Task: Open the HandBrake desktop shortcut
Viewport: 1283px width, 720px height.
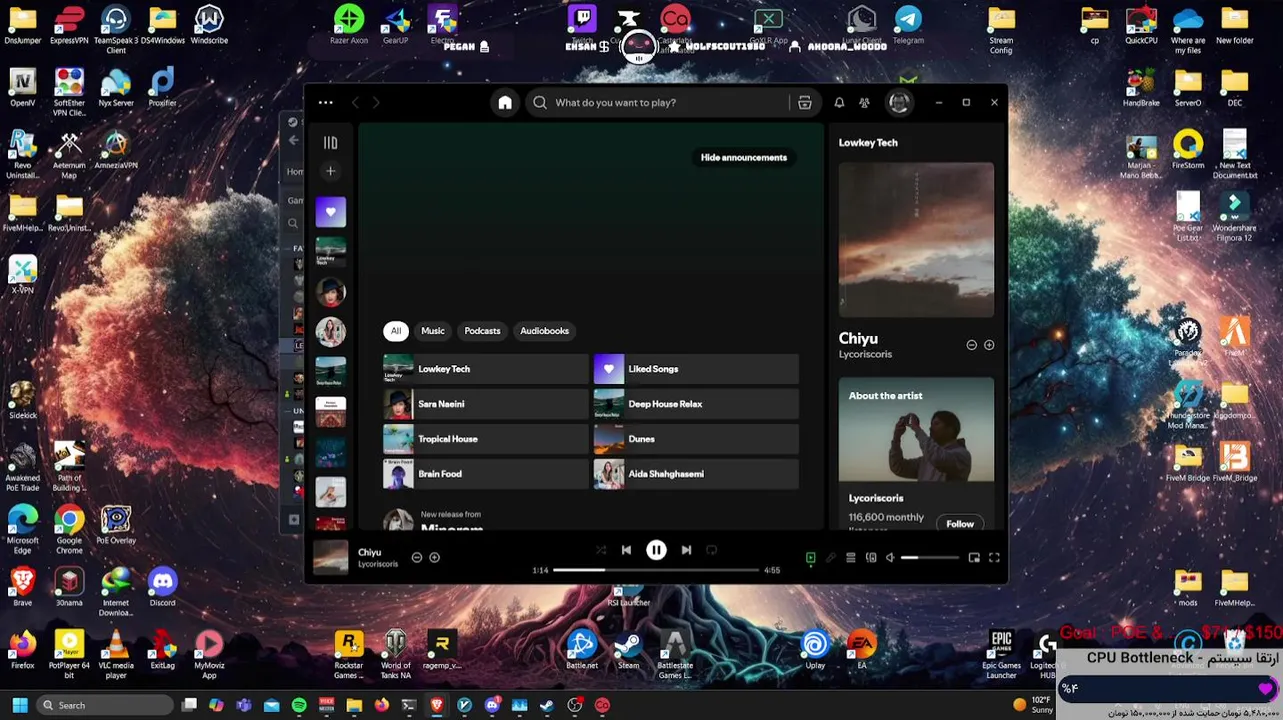Action: point(1141,87)
